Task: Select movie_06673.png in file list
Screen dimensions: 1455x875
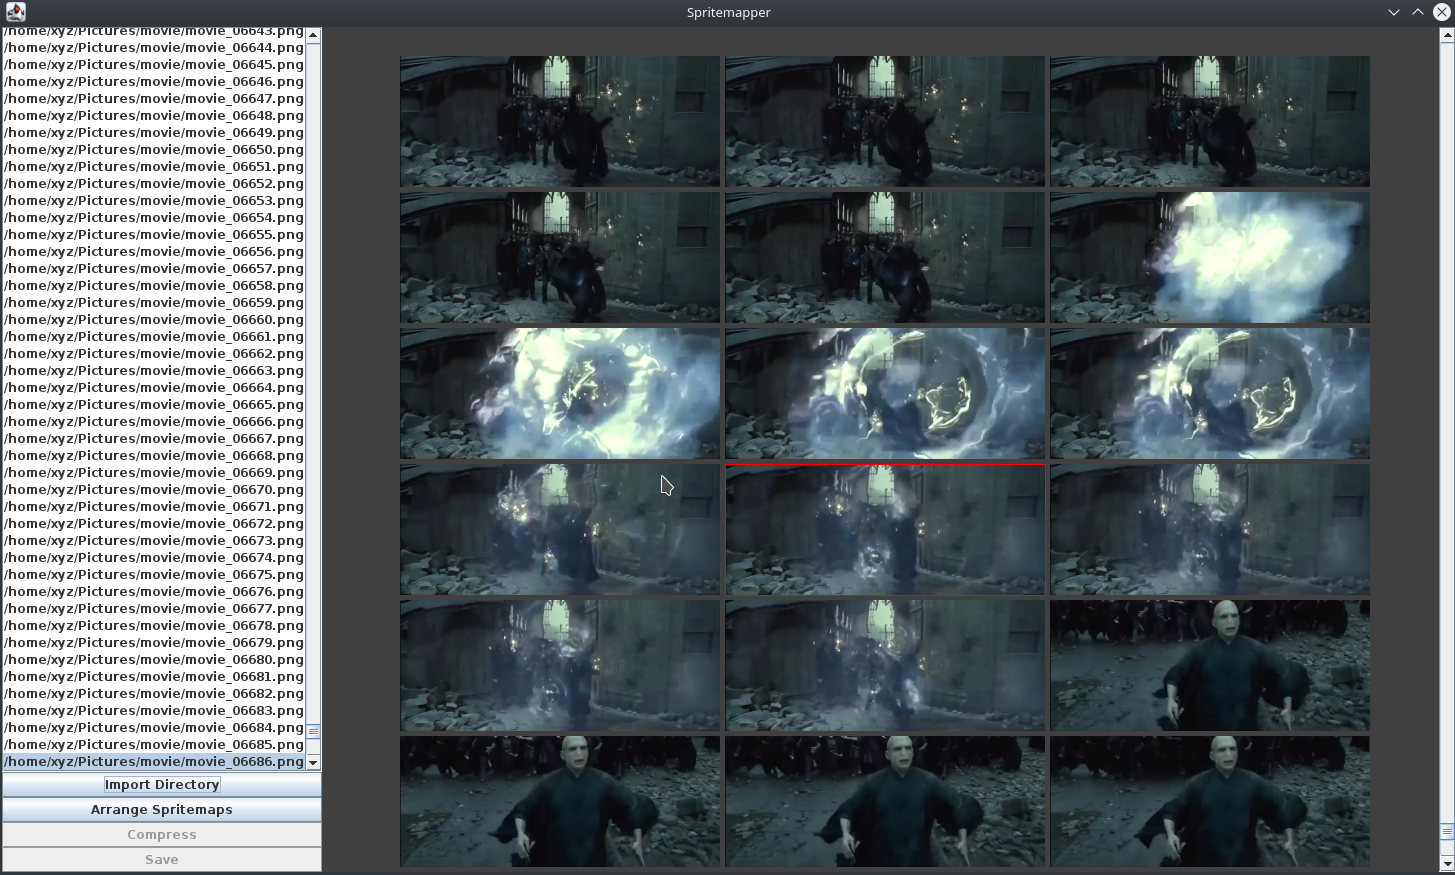Action: [154, 540]
